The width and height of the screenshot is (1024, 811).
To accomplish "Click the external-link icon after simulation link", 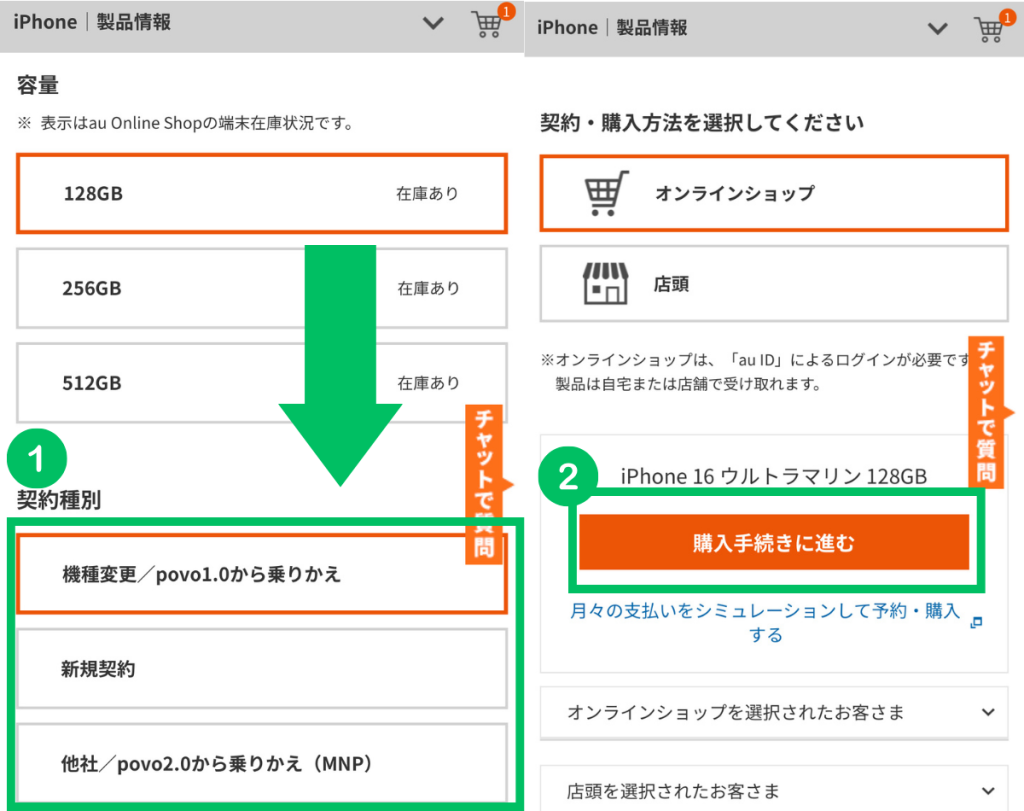I will (x=976, y=622).
